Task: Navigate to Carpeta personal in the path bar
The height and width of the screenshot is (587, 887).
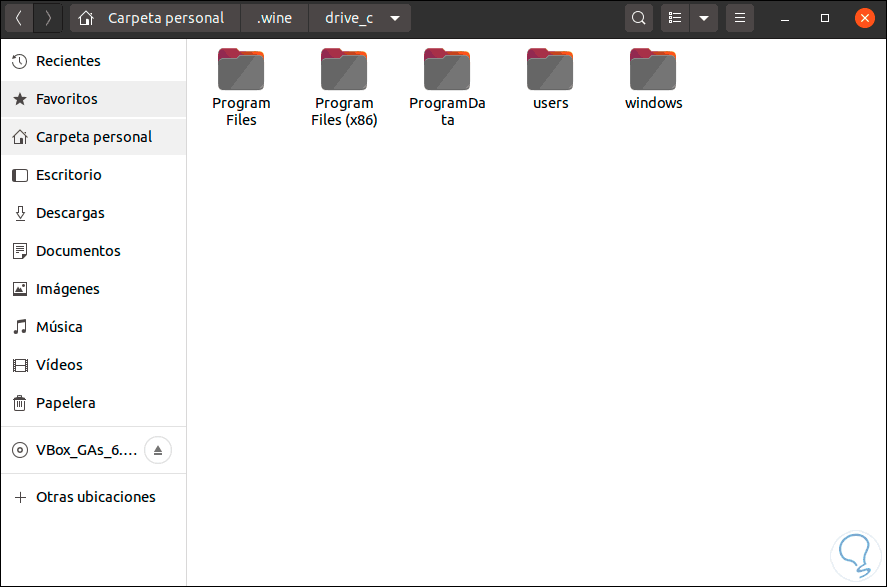Action: coord(166,18)
